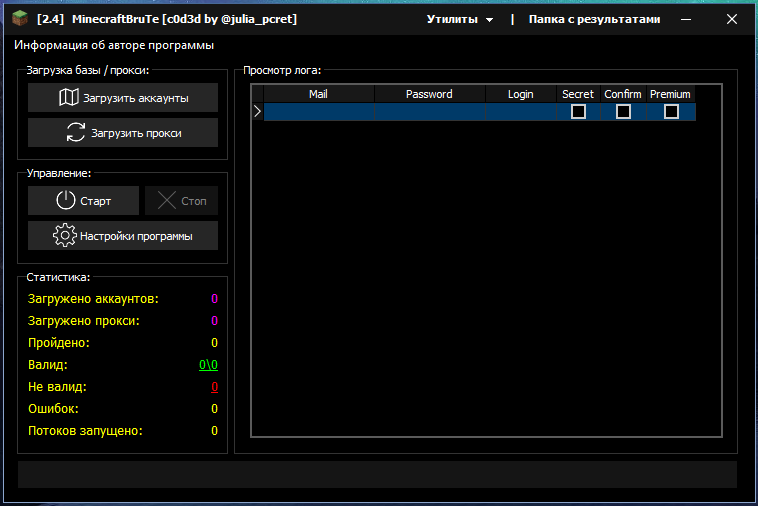Click the Загрузка базы / прокси: group label
Image resolution: width=758 pixels, height=506 pixels.
click(87, 71)
